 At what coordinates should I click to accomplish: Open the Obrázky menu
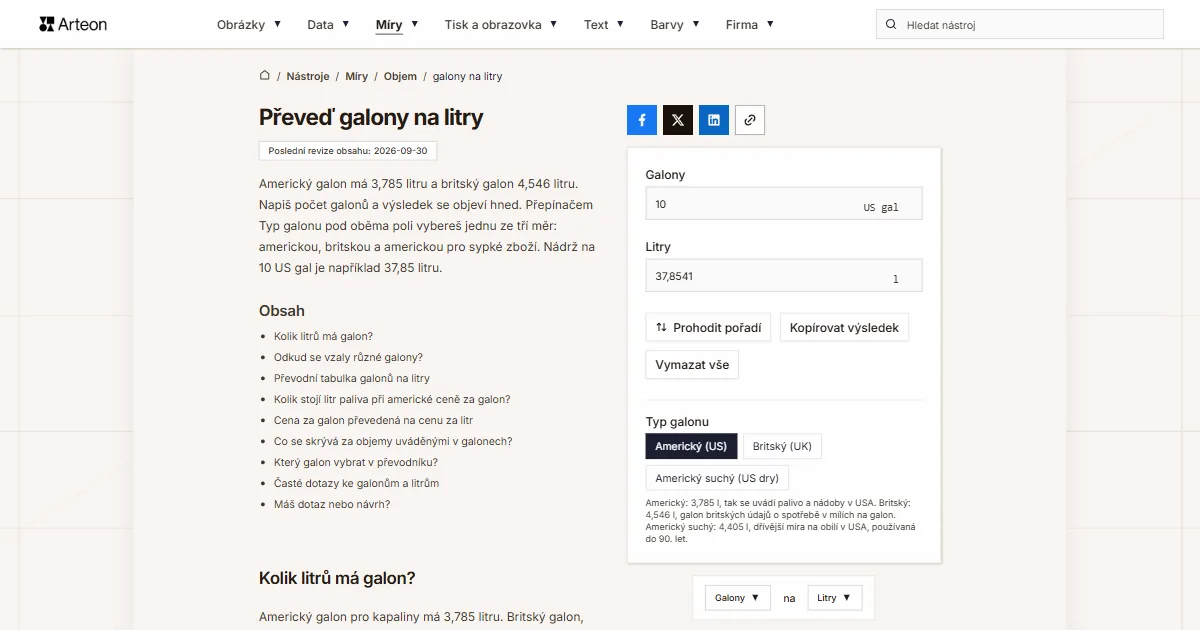[x=249, y=24]
